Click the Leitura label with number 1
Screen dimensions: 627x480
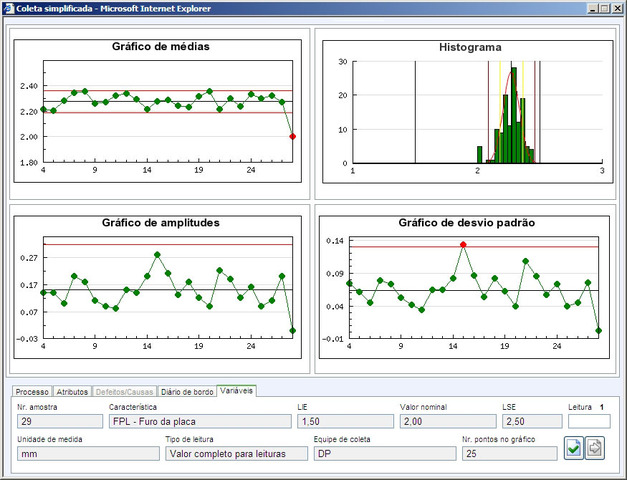point(586,407)
